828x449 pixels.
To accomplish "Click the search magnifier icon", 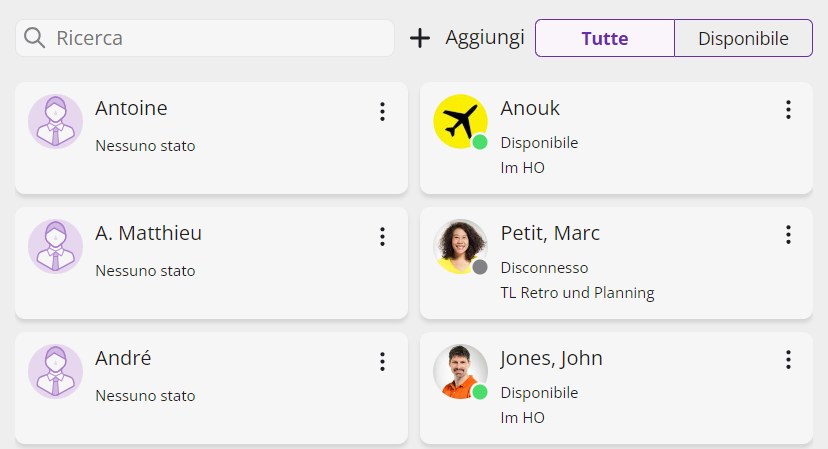I will point(35,38).
